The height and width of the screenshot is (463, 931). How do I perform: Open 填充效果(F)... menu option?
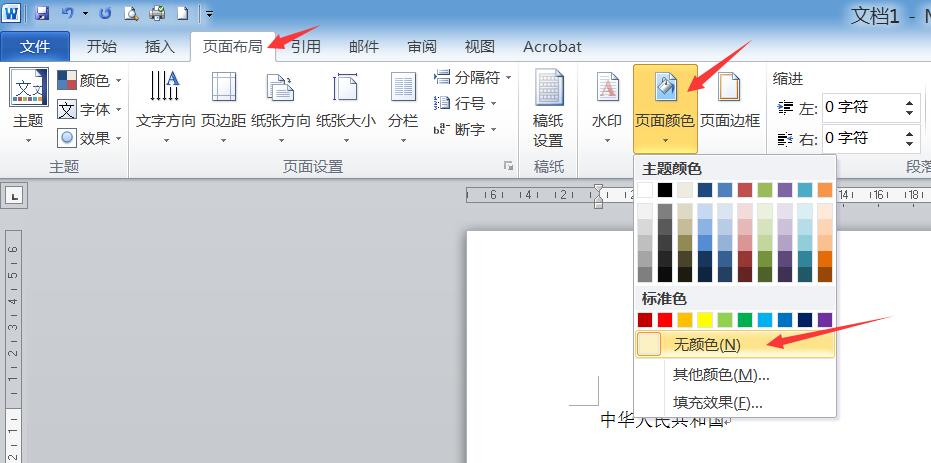tap(735, 403)
